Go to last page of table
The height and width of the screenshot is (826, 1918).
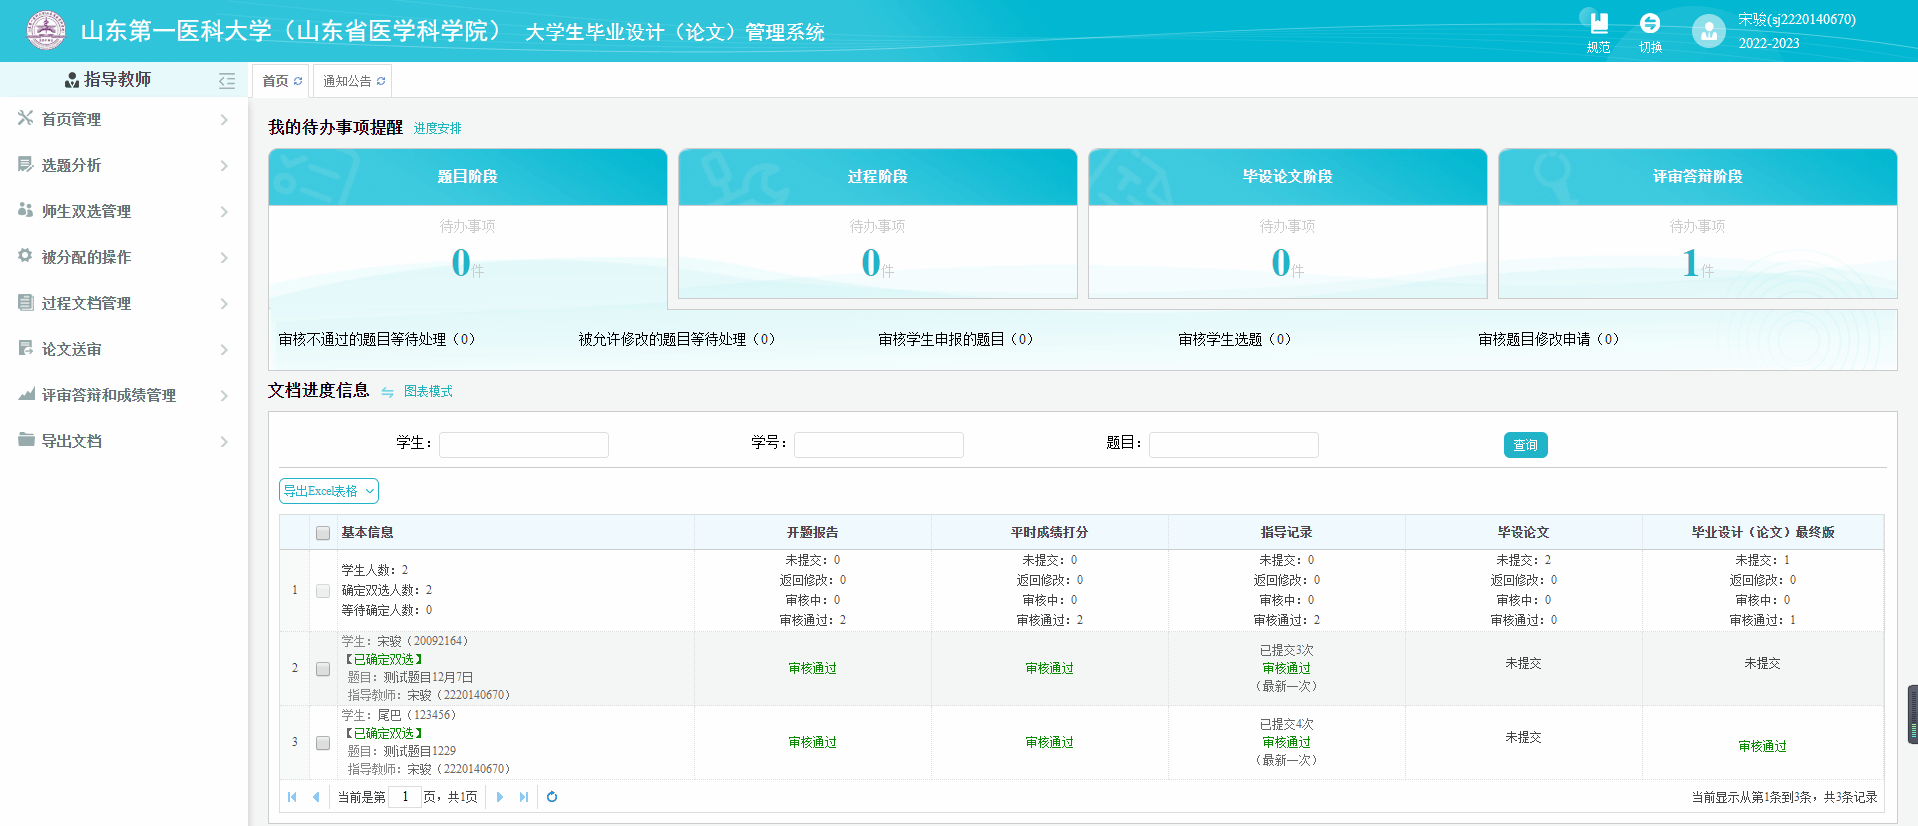(x=524, y=797)
